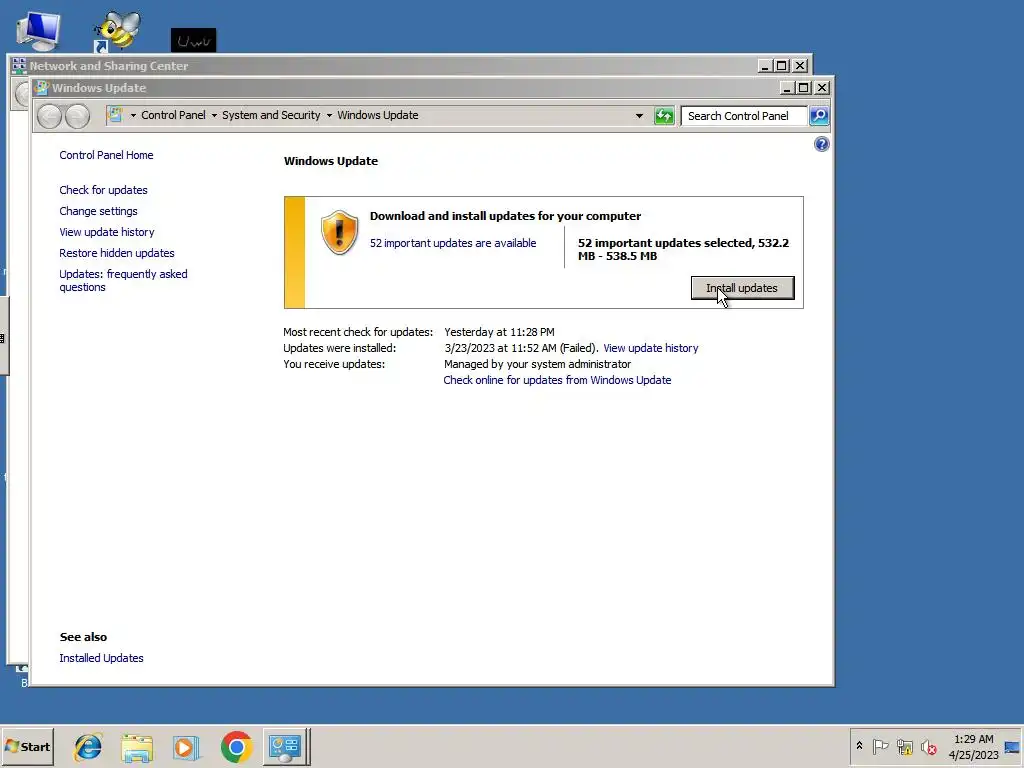Viewport: 1024px width, 768px height.
Task: Click Network and Sharing Center title bar icon
Action: [19, 65]
